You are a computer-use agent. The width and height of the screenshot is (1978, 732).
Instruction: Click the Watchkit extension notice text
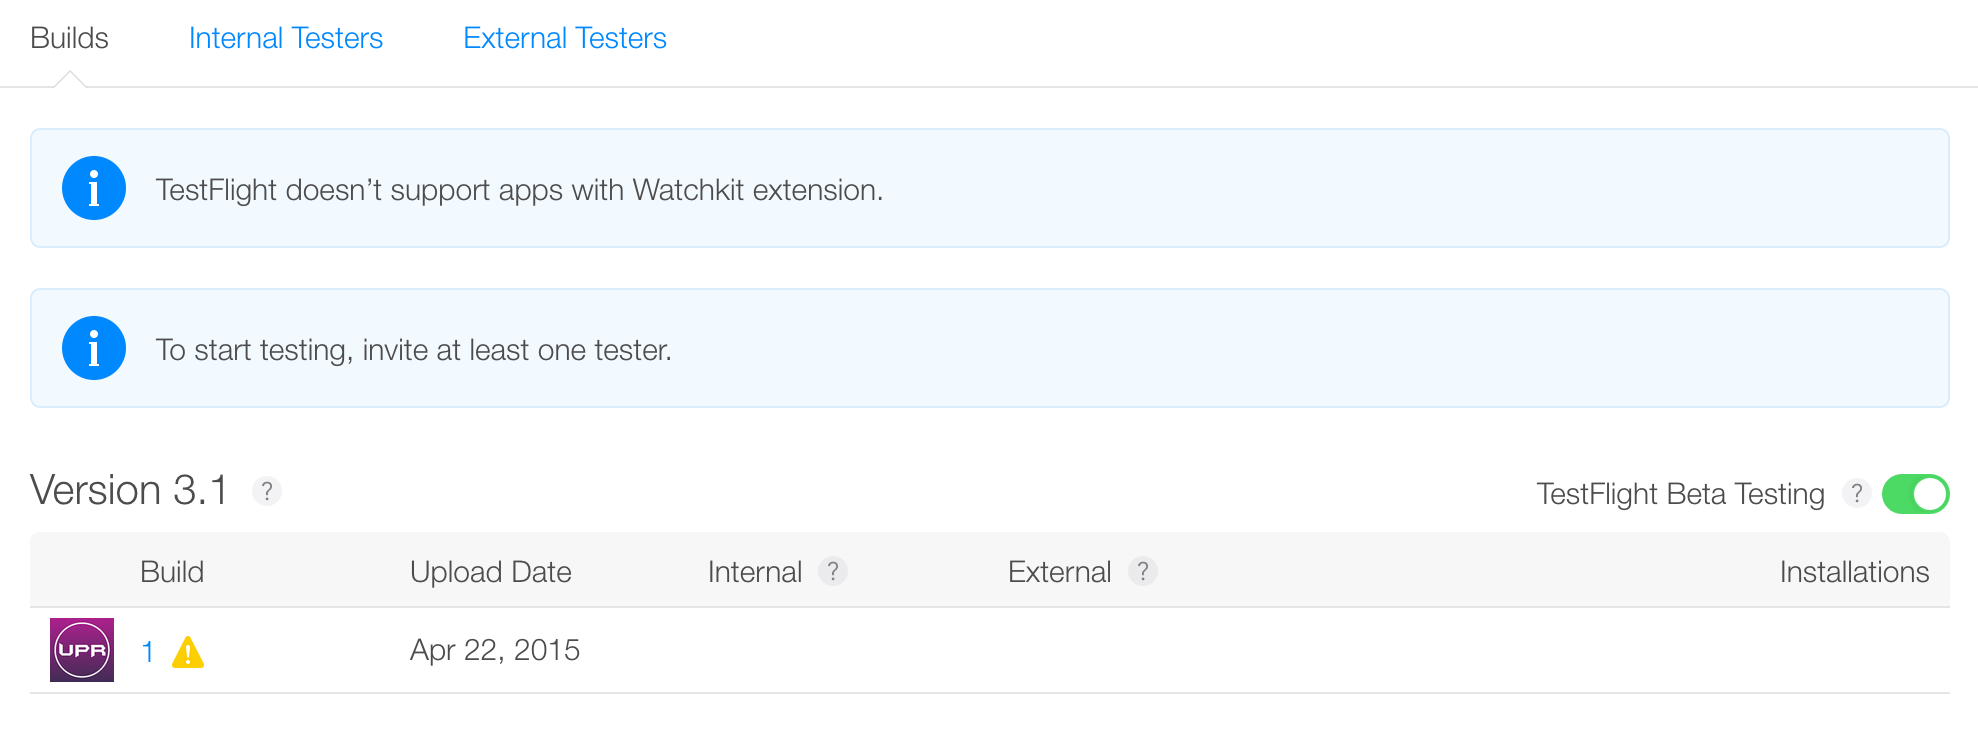click(519, 190)
